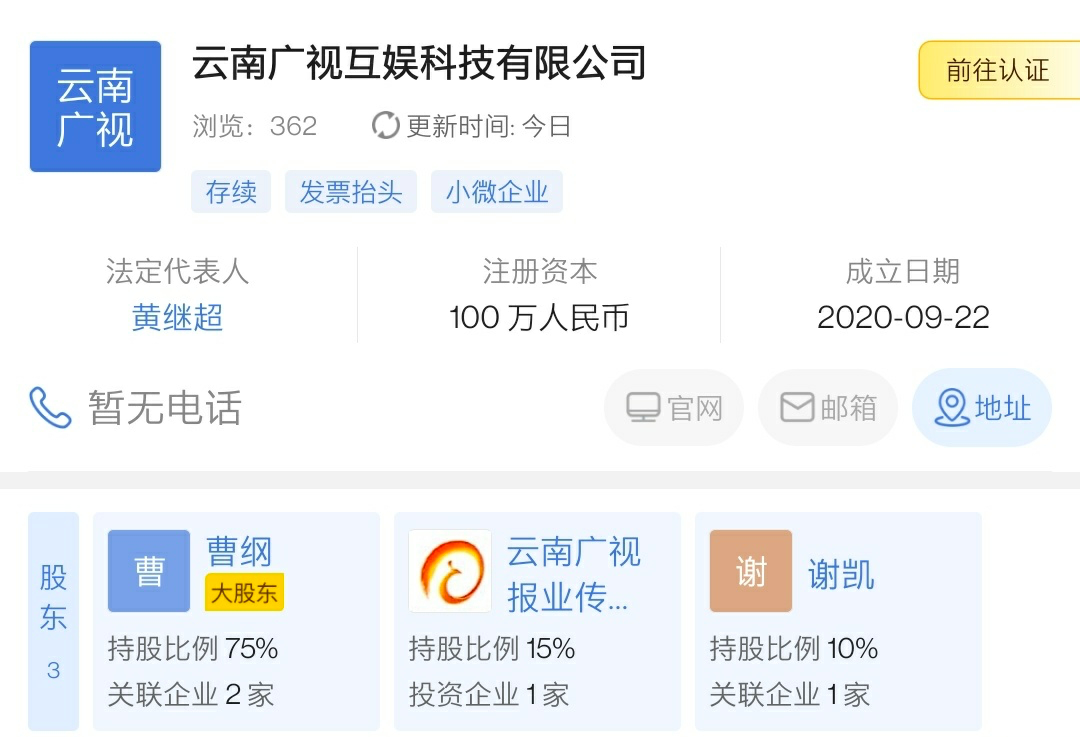Click 持股比例 15% text
Image resolution: width=1080 pixels, height=737 pixels.
[492, 648]
